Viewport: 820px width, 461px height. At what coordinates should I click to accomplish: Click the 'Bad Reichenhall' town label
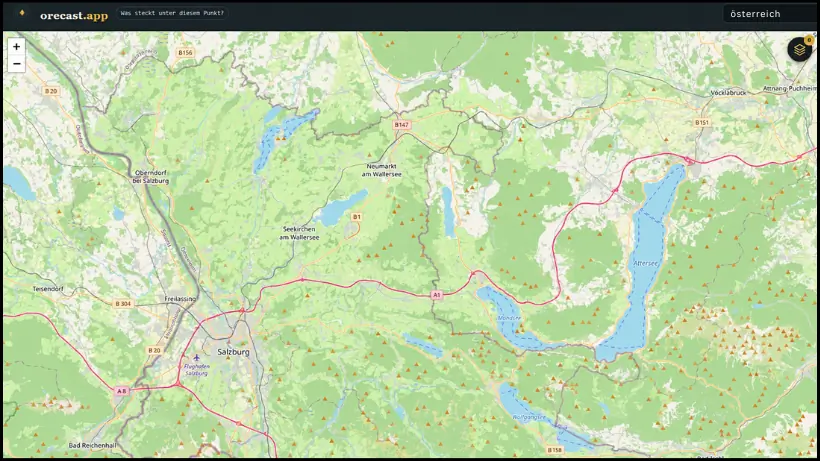[x=92, y=445]
